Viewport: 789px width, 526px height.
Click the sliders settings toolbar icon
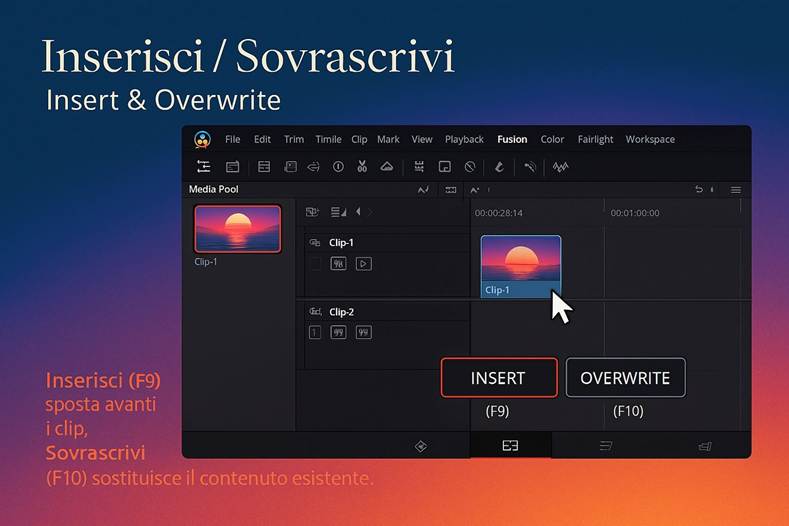[203, 167]
